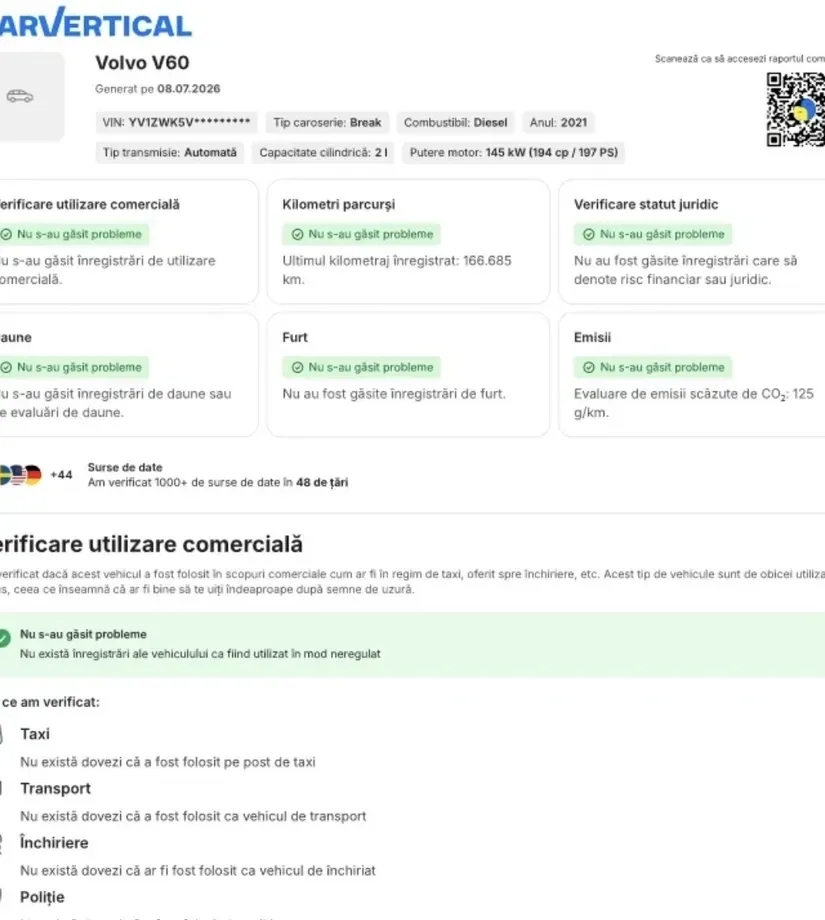Open the Furt card heading
The height and width of the screenshot is (920, 825).
coord(295,337)
